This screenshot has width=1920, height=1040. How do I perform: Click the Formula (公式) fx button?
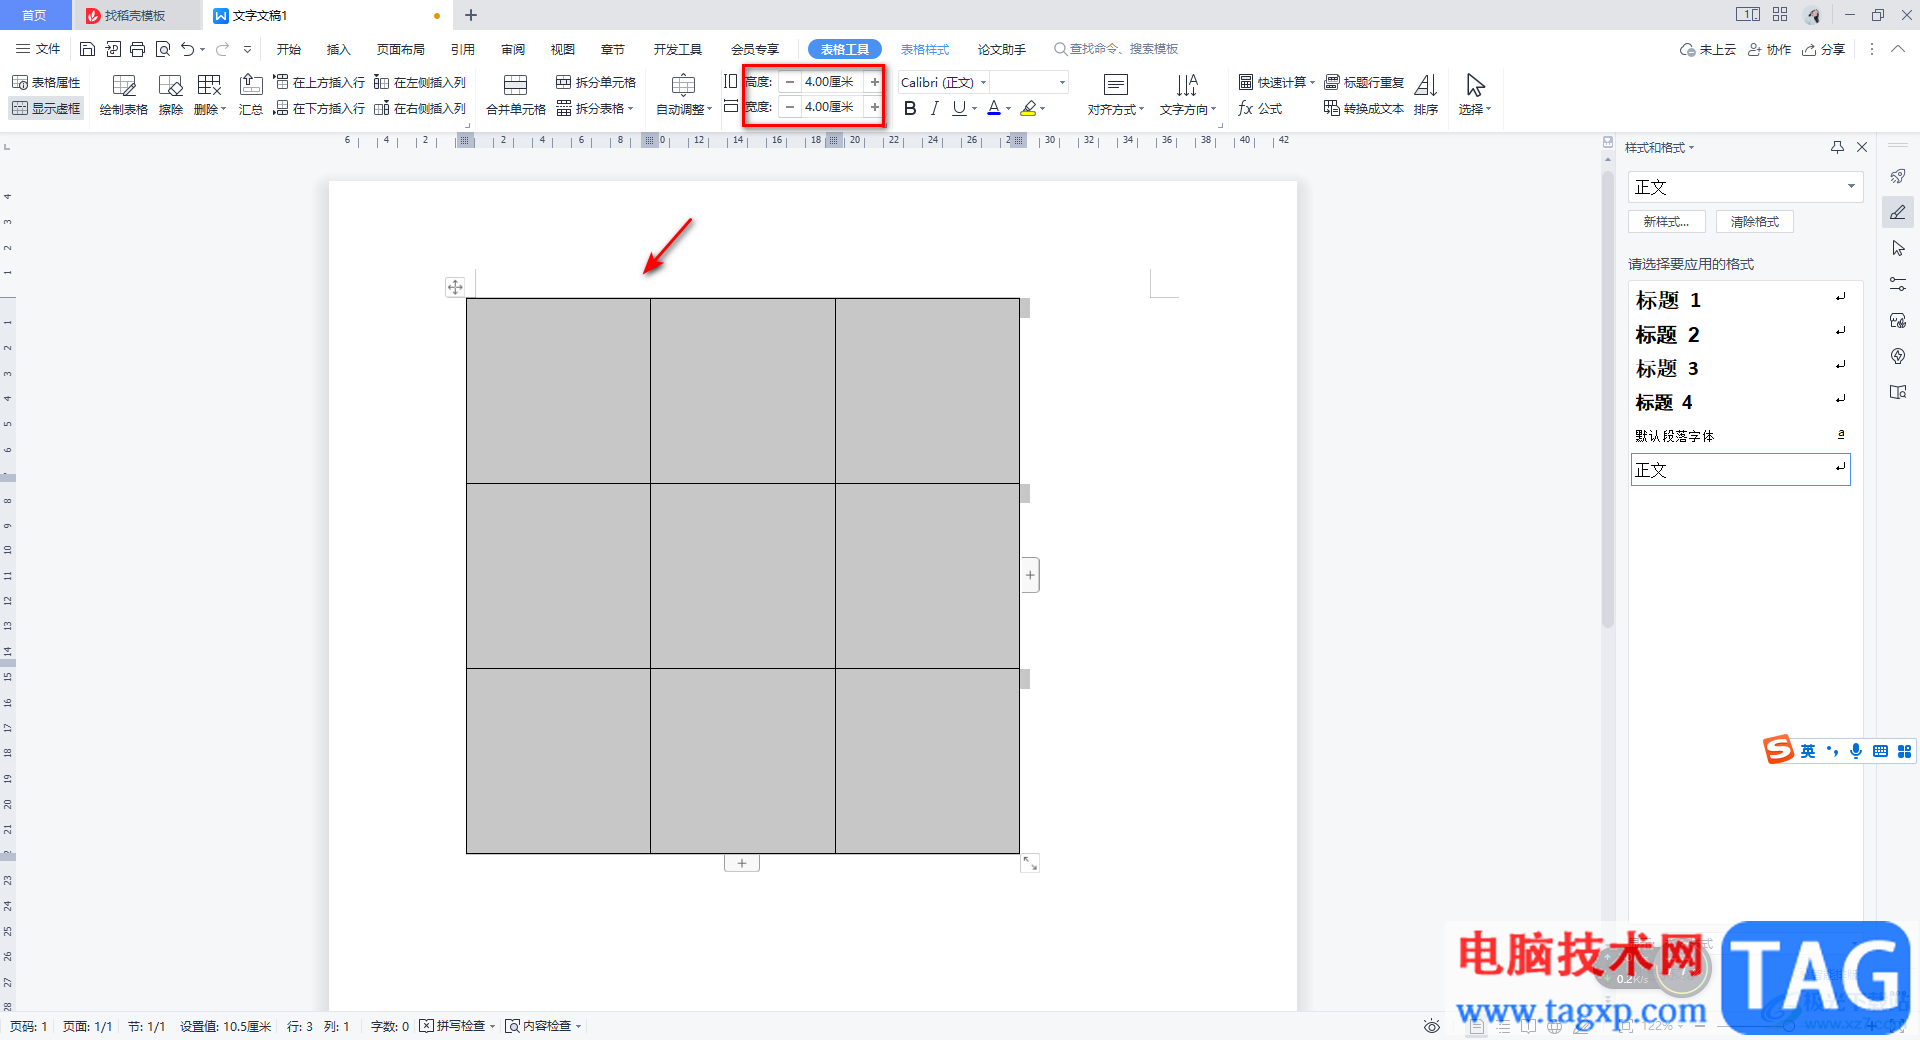[1260, 108]
